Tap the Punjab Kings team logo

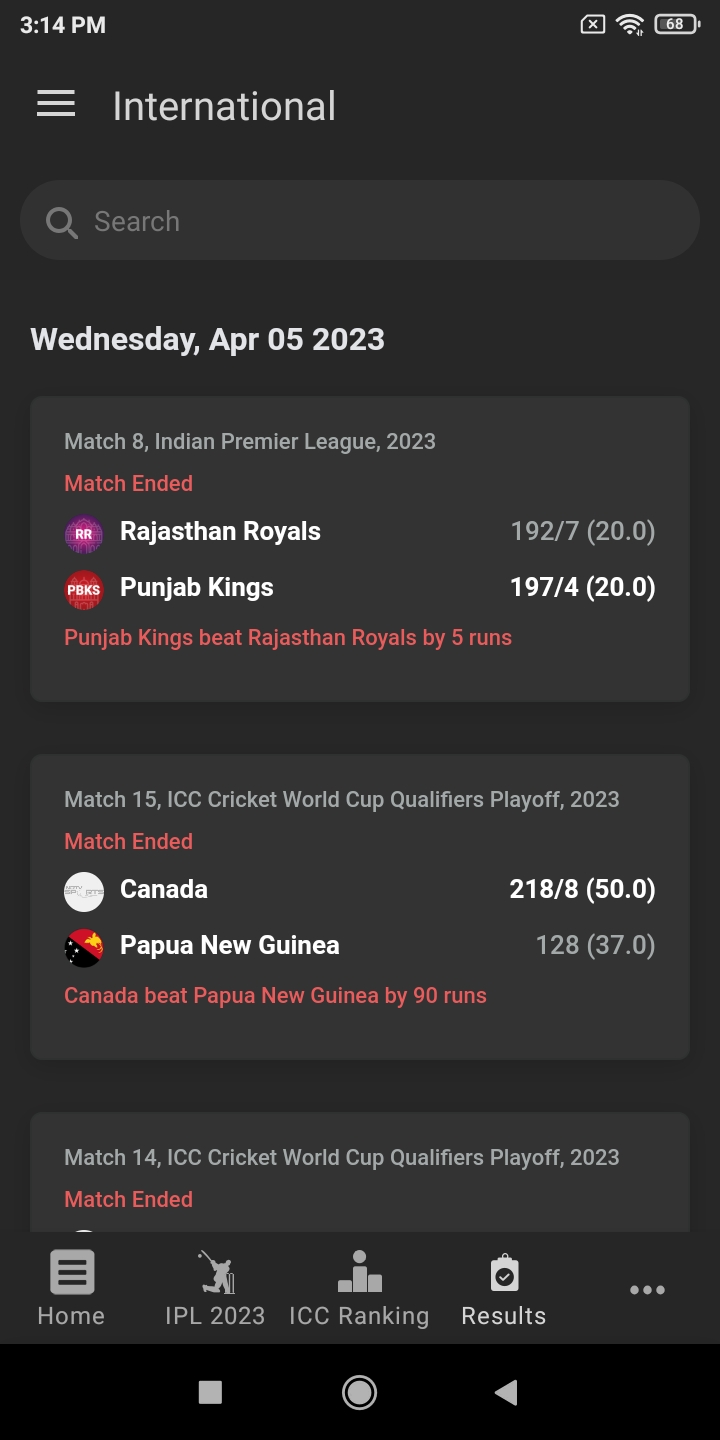84,589
